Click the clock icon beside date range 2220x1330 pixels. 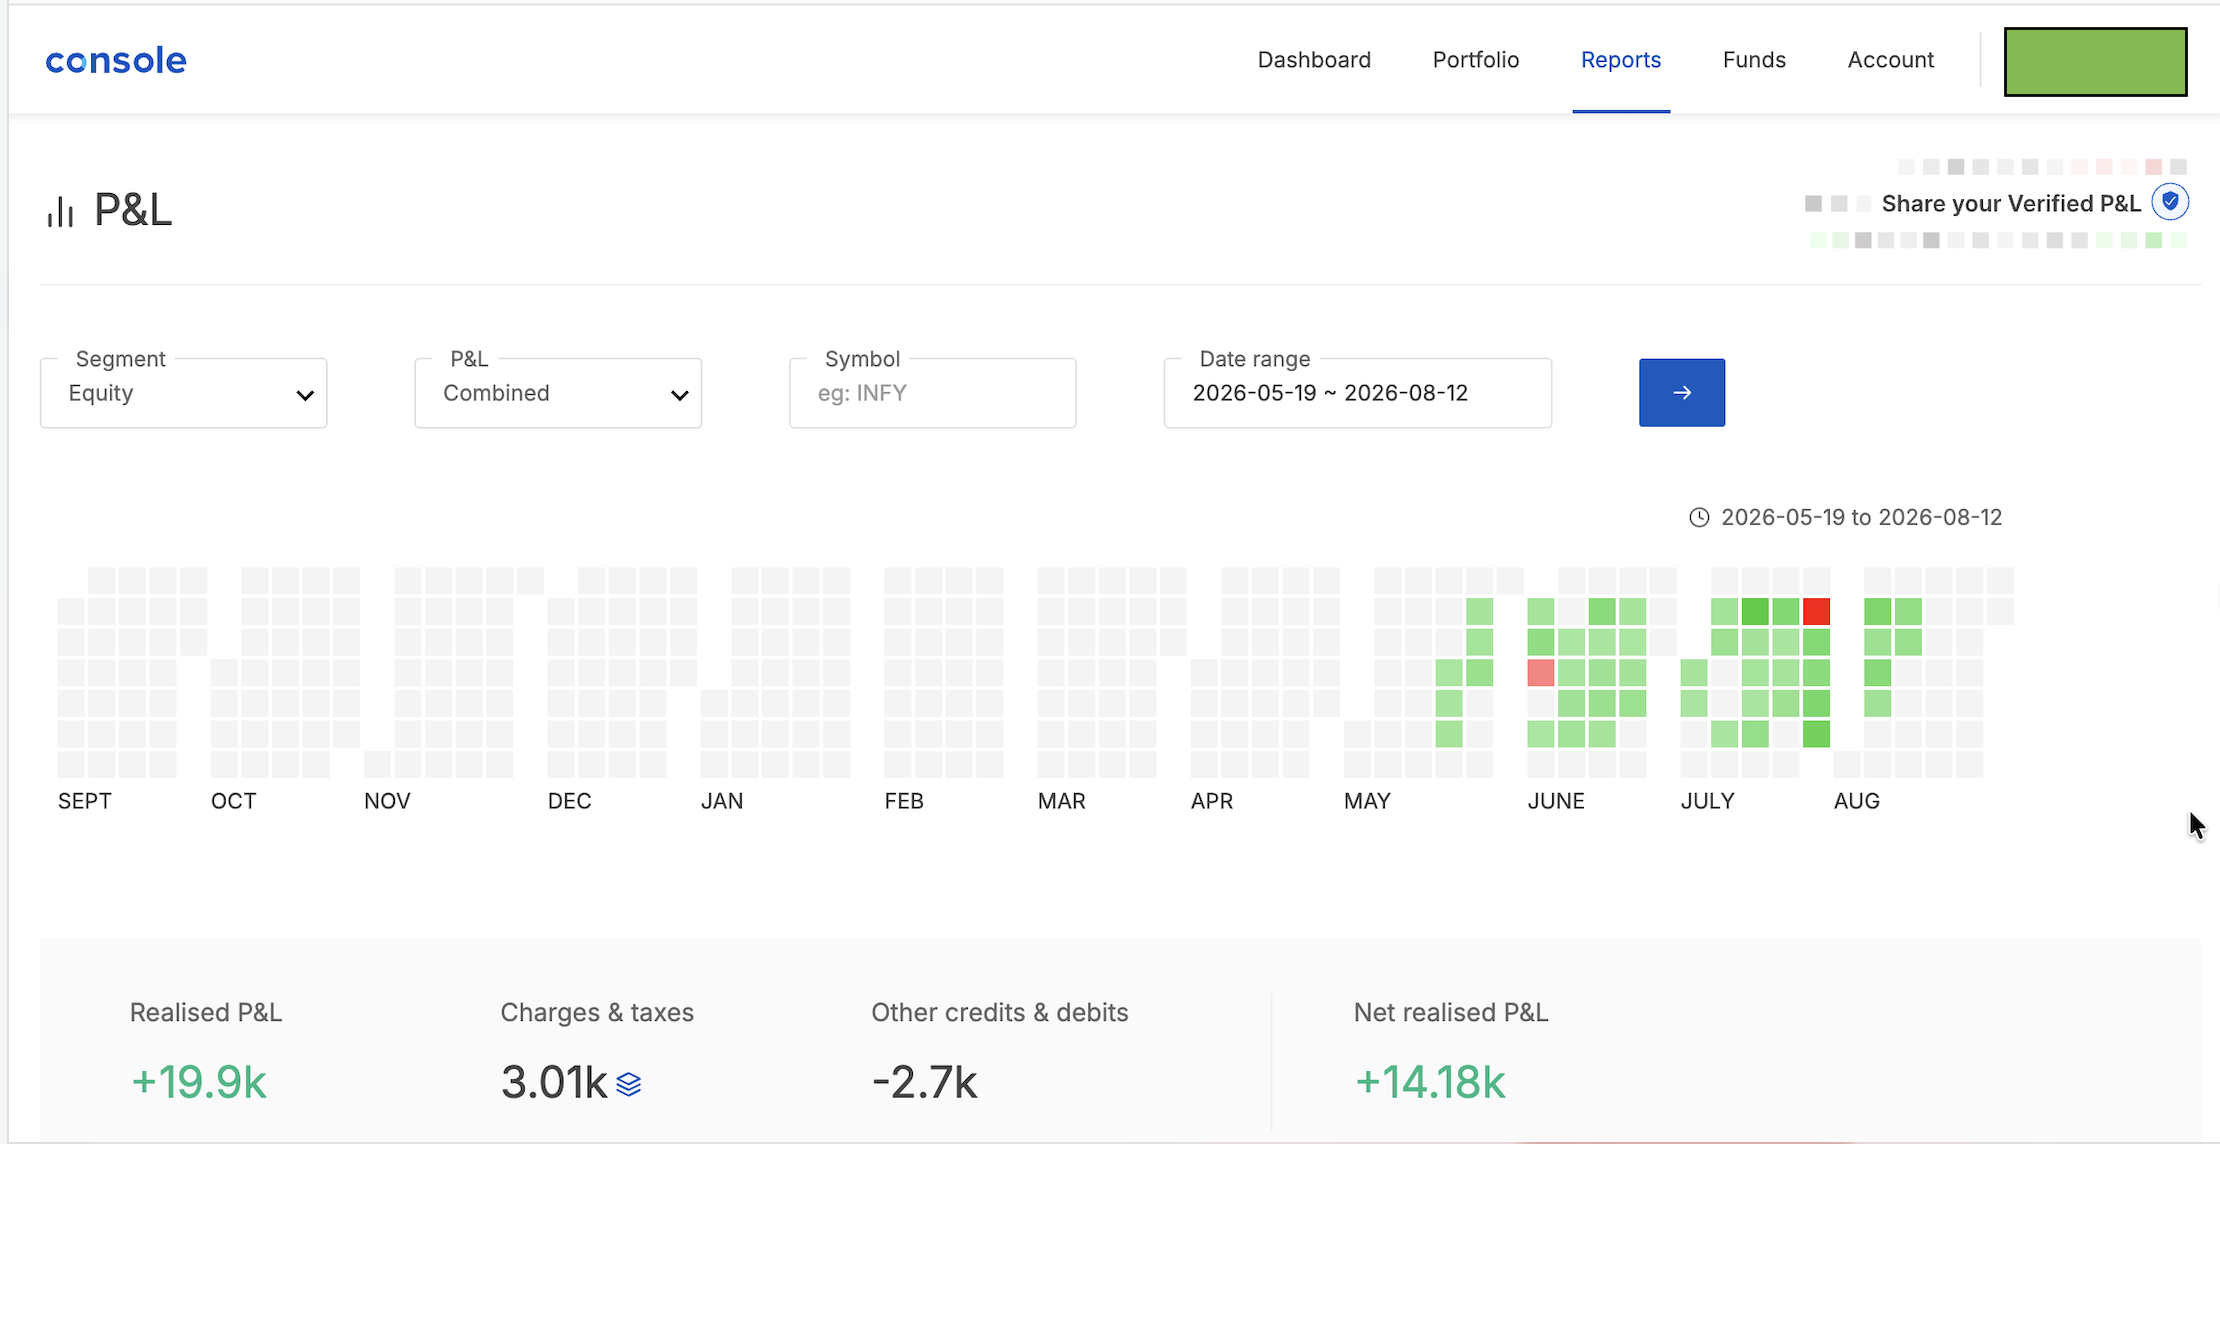(x=1699, y=517)
